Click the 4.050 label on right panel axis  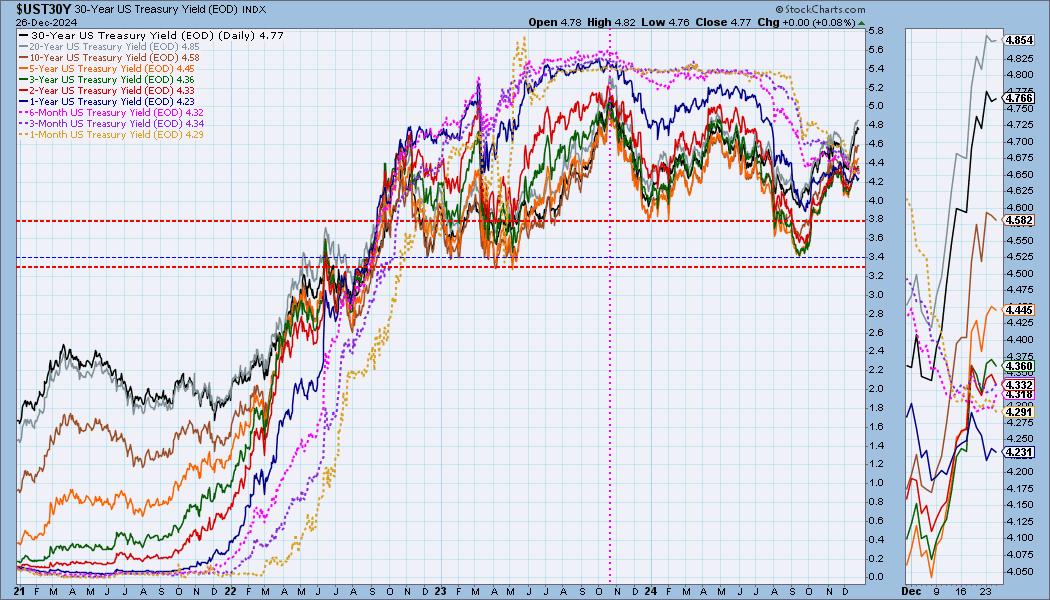[x=1019, y=571]
